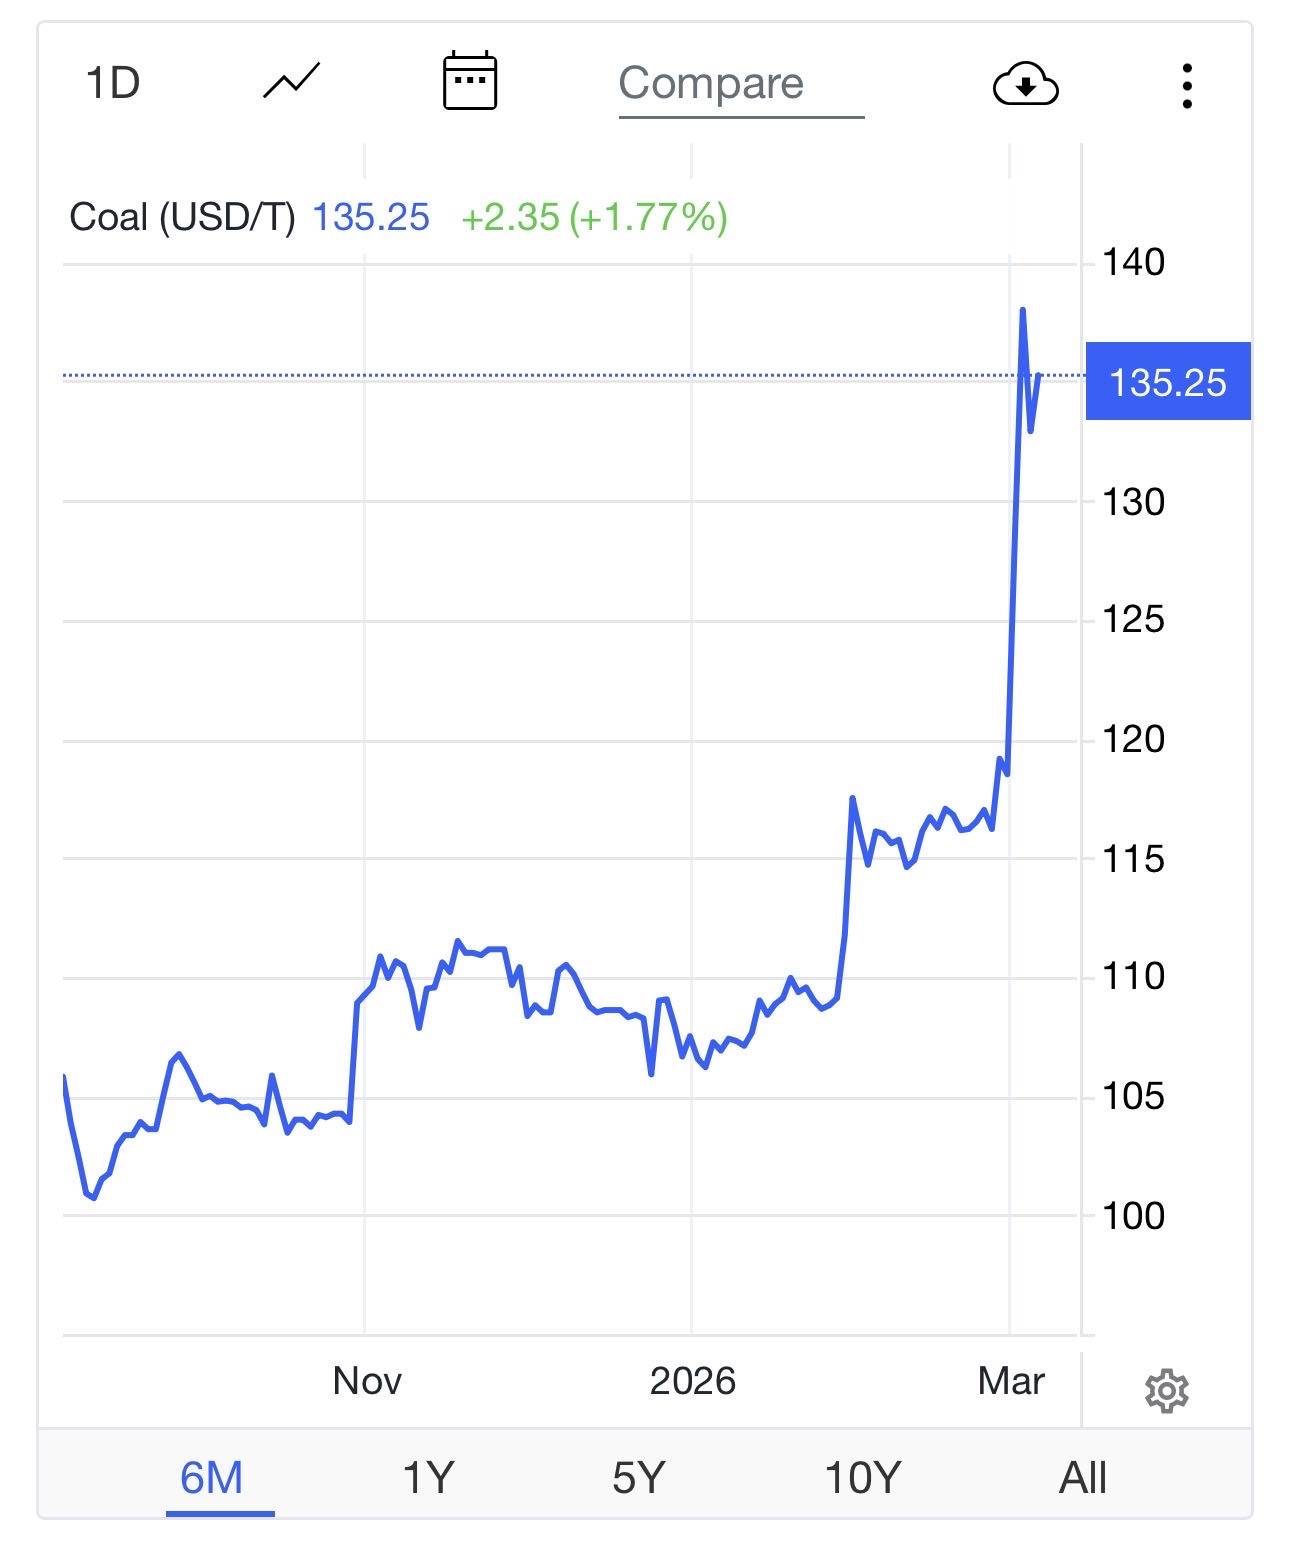Open the calendar date range picker
This screenshot has height=1559, width=1290.
tap(469, 81)
